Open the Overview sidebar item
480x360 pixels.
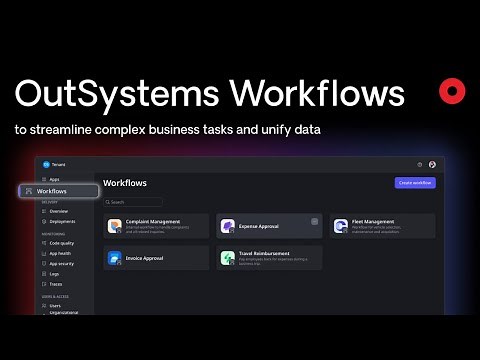[55, 211]
